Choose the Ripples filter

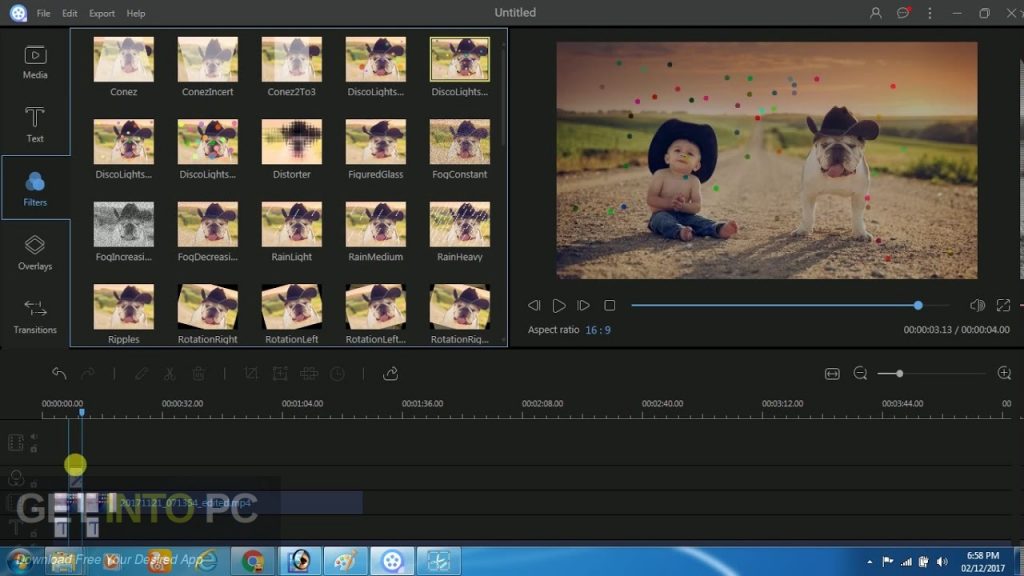(x=123, y=307)
